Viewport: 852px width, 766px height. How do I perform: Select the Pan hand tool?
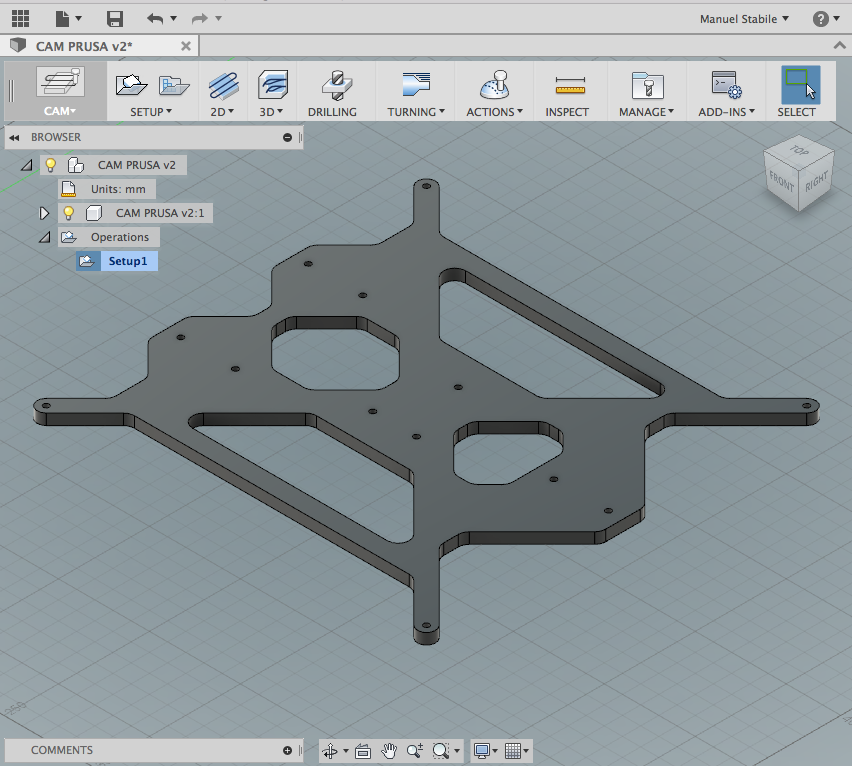pos(389,751)
